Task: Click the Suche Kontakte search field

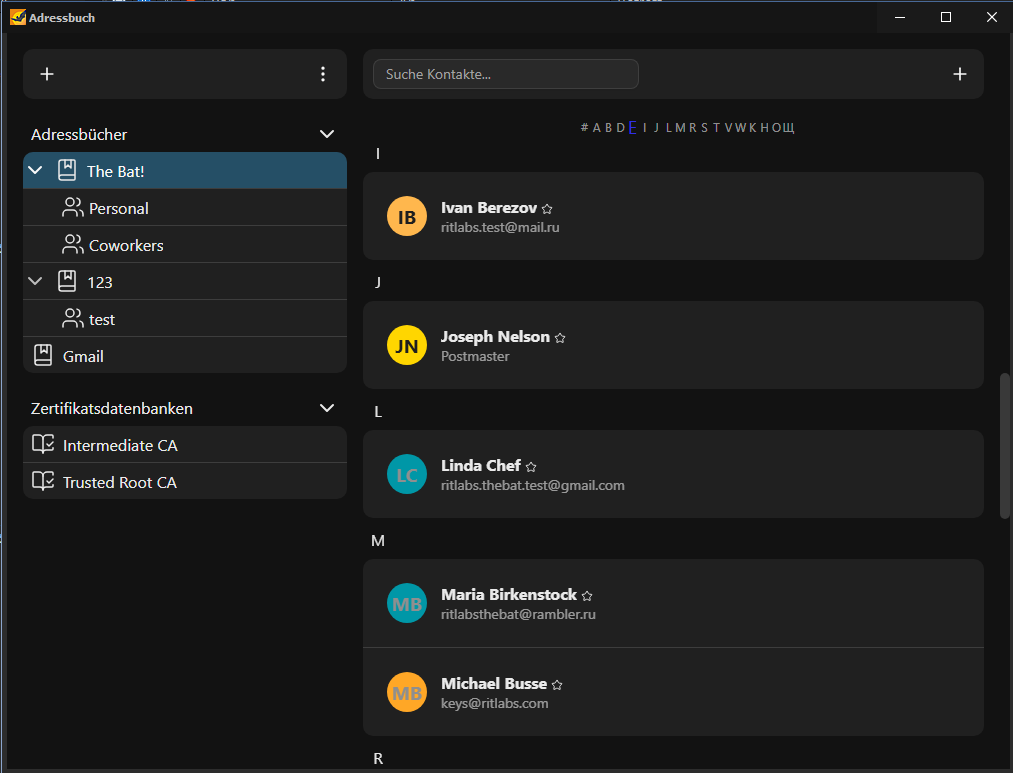Action: (x=505, y=74)
